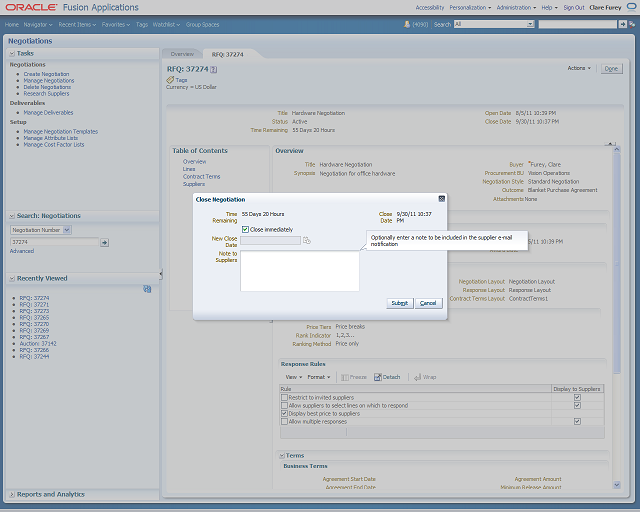Toggle Display to Suppliers for Restrict row
640x512 pixels.
click(577, 397)
